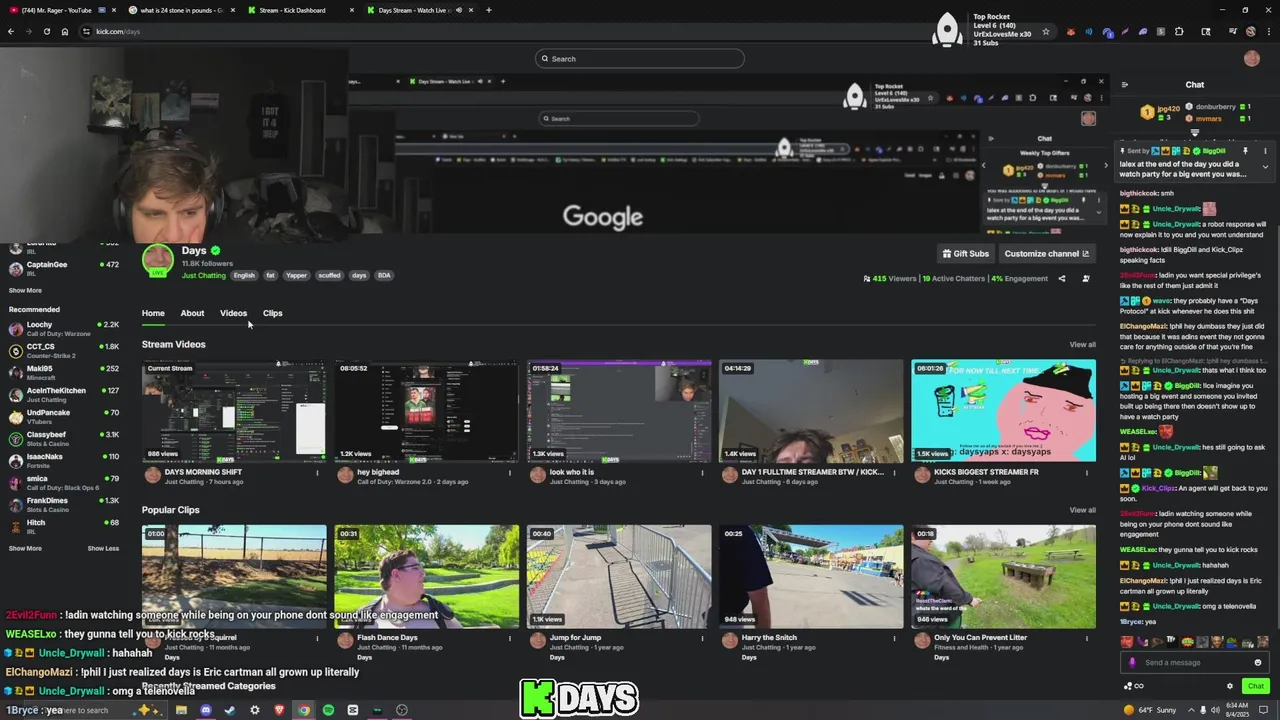This screenshot has height=720, width=1280.
Task: Open options menu for hey bighead video
Action: [510, 472]
